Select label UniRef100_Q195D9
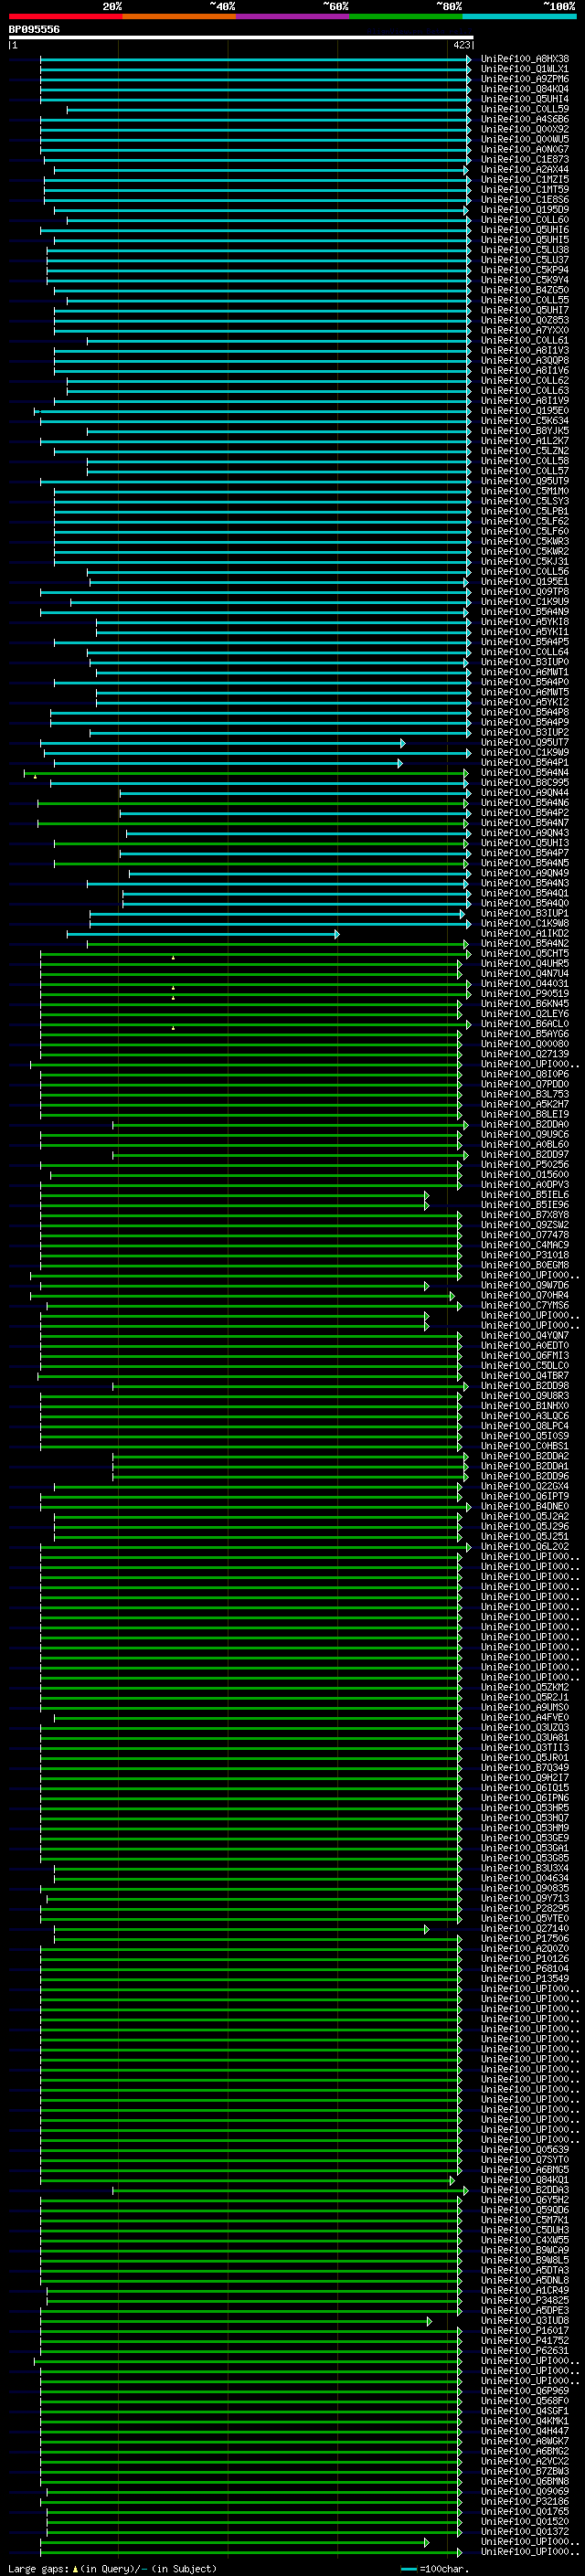 [524, 210]
